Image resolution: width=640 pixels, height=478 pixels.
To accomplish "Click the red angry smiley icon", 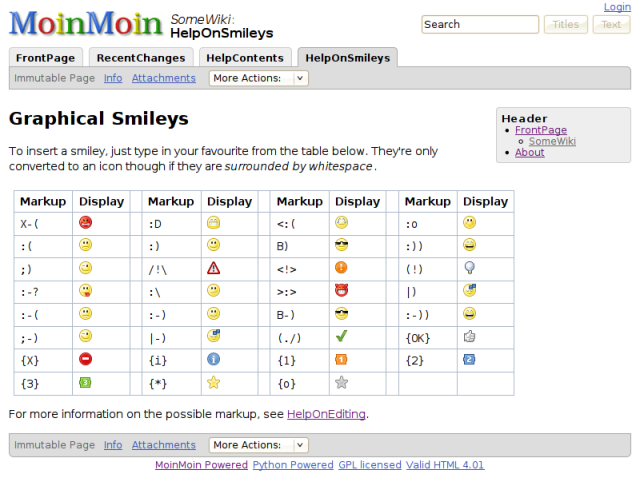I will point(86,223).
